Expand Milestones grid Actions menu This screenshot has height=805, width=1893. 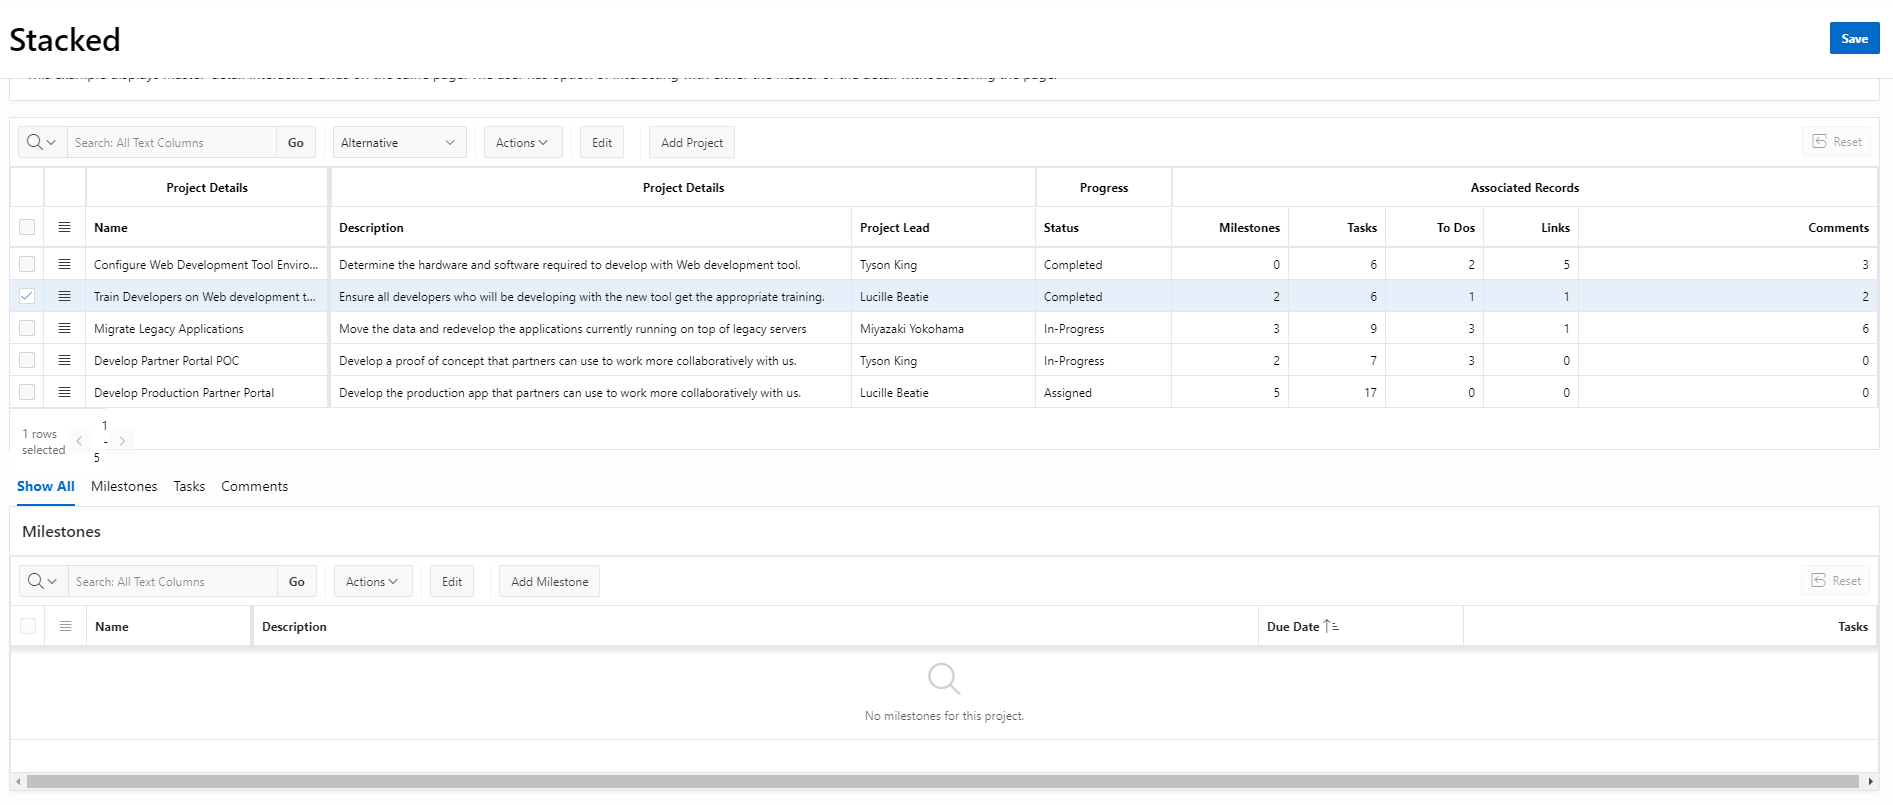point(372,581)
